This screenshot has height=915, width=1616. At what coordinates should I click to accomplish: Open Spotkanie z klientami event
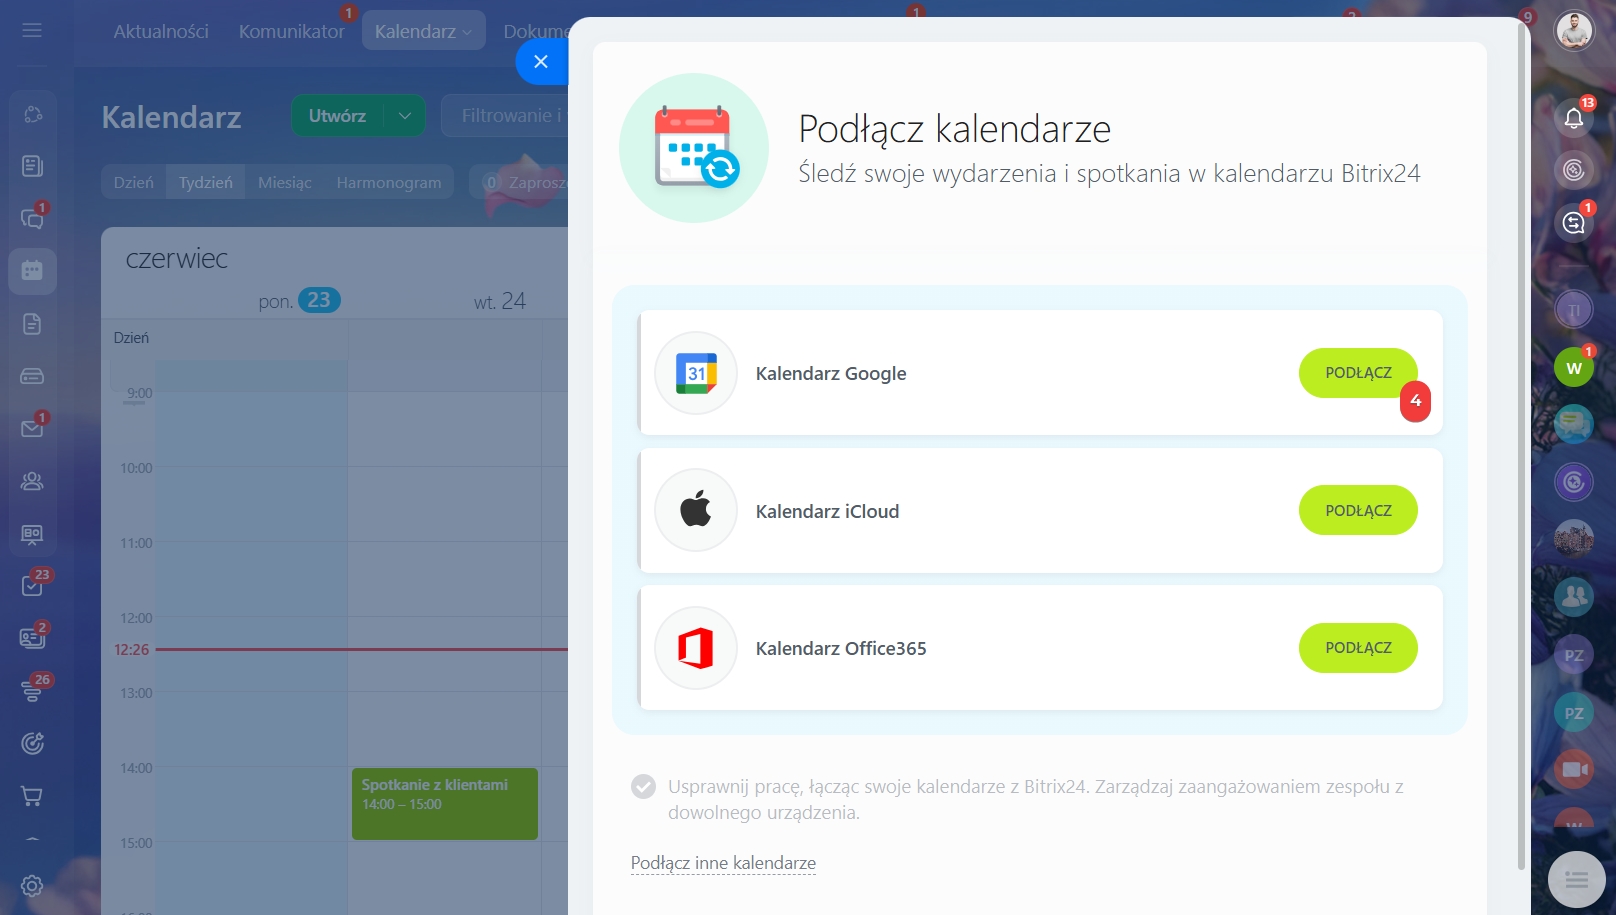click(x=445, y=803)
